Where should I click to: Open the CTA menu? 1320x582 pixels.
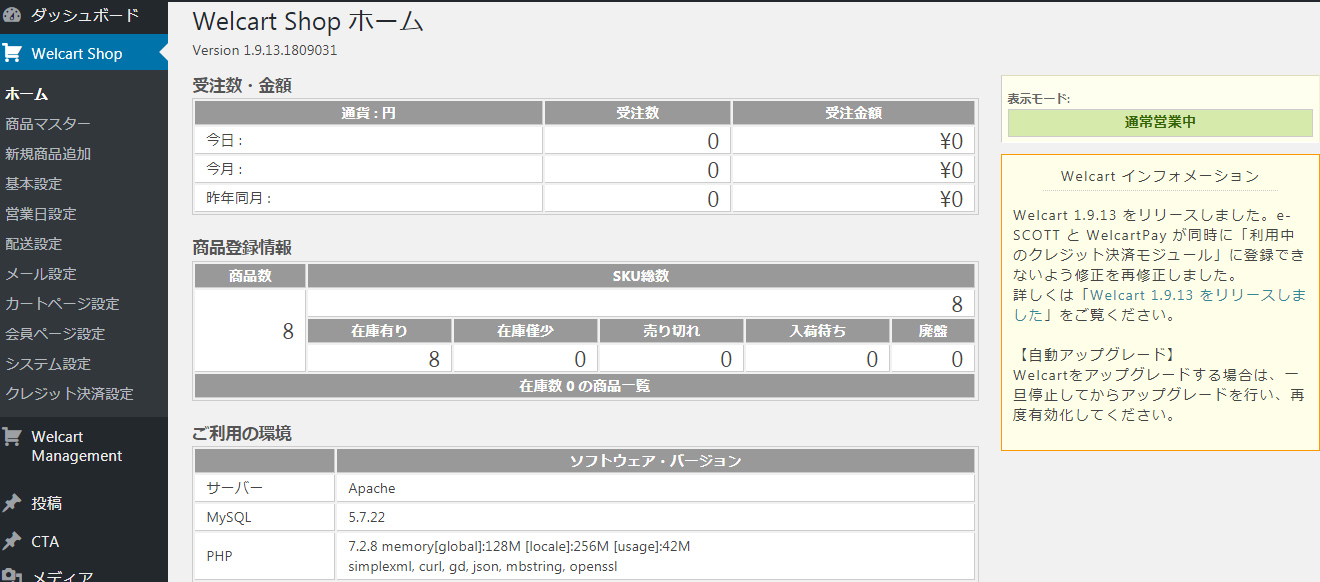pyautogui.click(x=84, y=541)
